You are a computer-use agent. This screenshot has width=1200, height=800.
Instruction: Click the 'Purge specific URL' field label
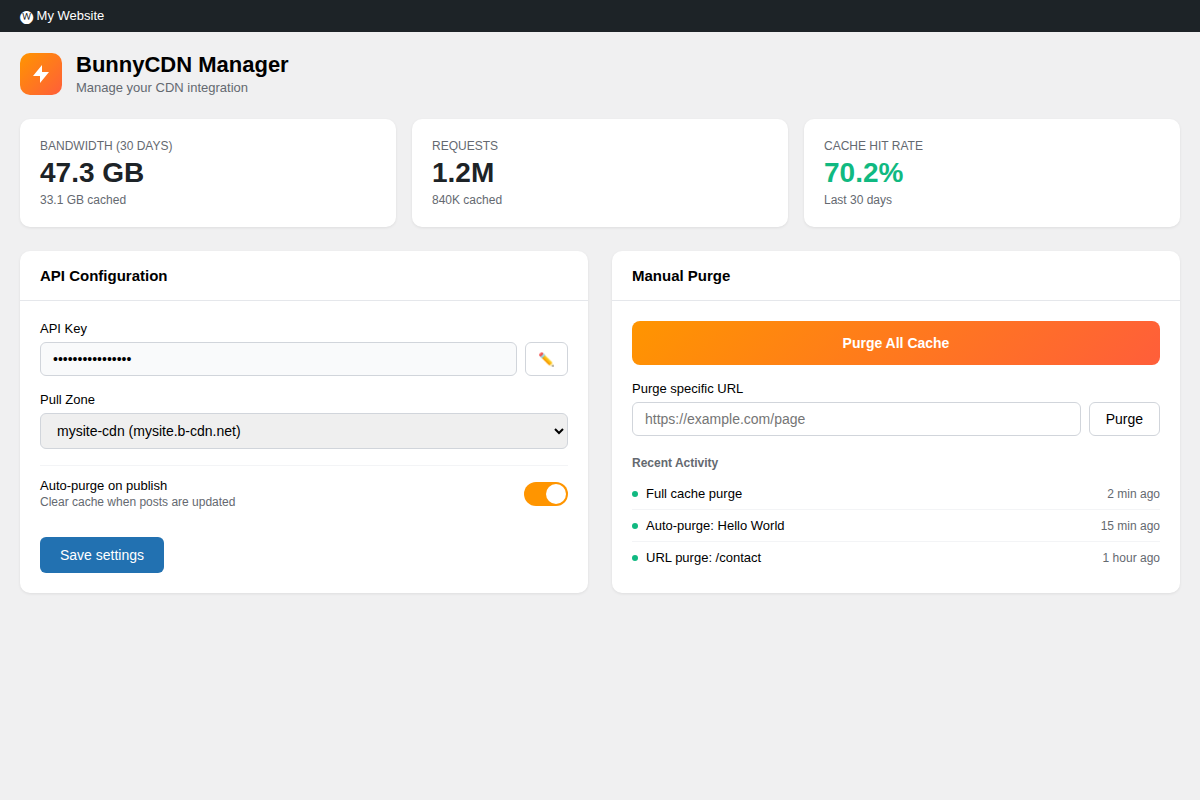688,389
